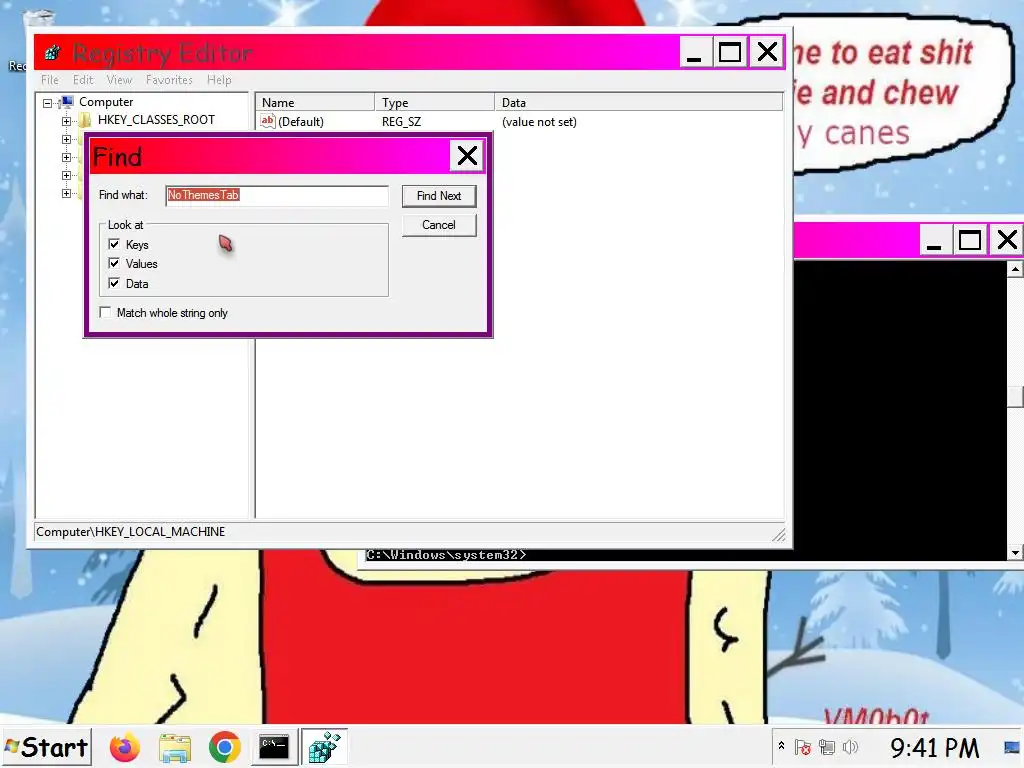The width and height of the screenshot is (1024, 768).
Task: Minimize the Command Prompt window
Action: [935, 240]
